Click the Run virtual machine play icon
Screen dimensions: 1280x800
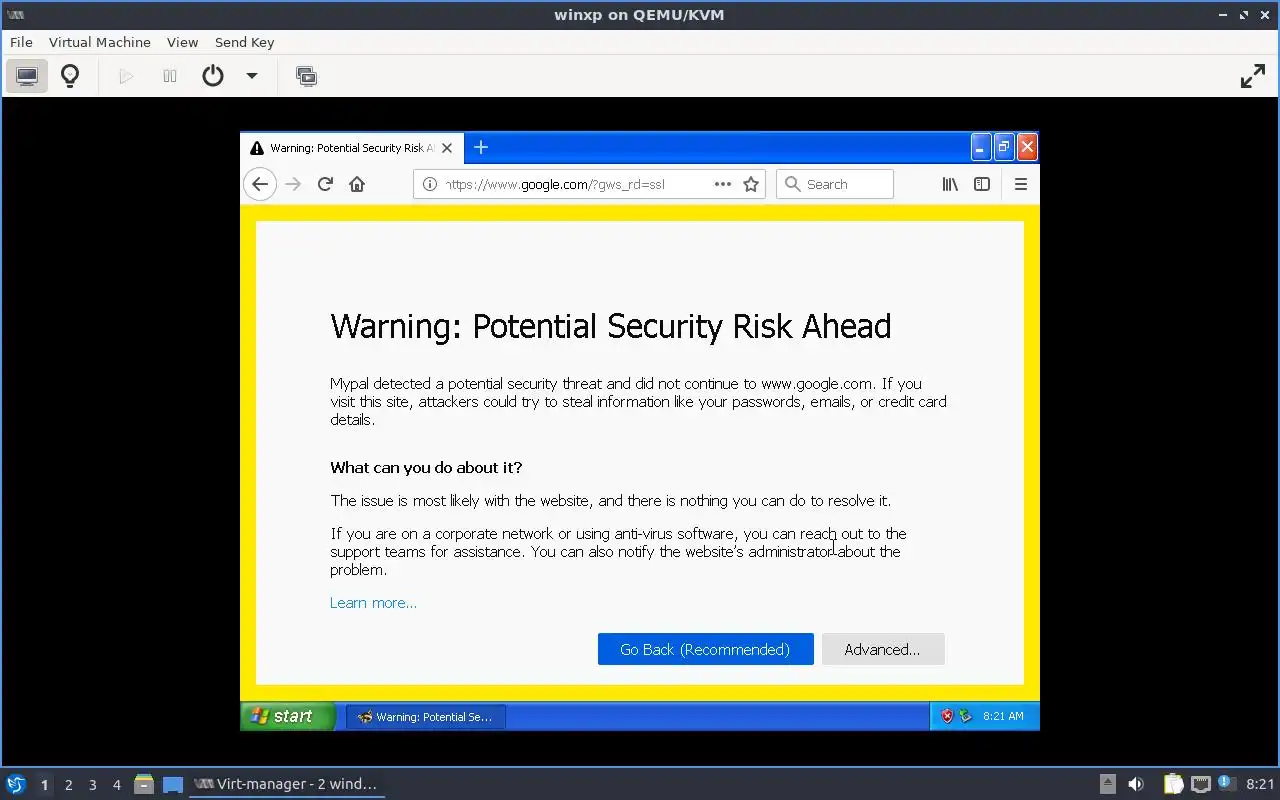pos(126,76)
